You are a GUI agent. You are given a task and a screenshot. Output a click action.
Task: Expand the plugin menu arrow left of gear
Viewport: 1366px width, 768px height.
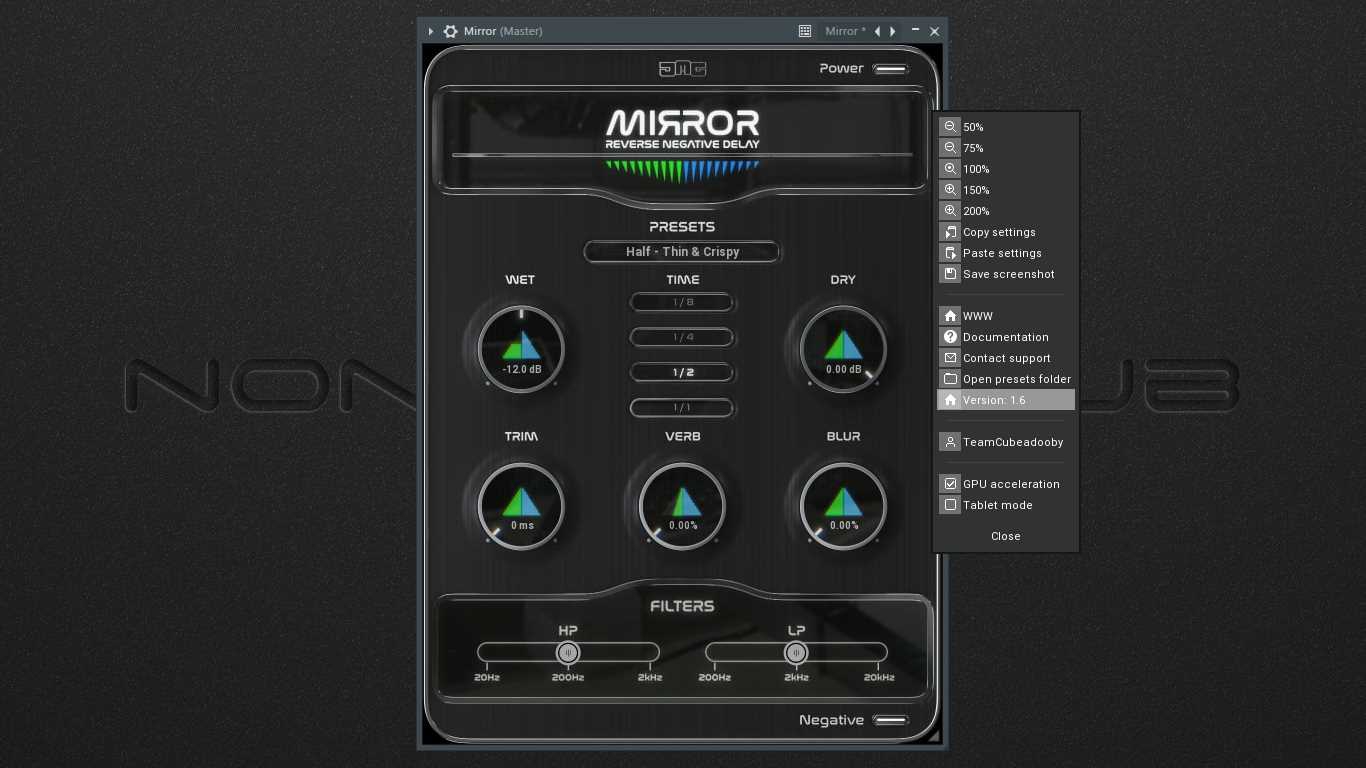tap(431, 31)
